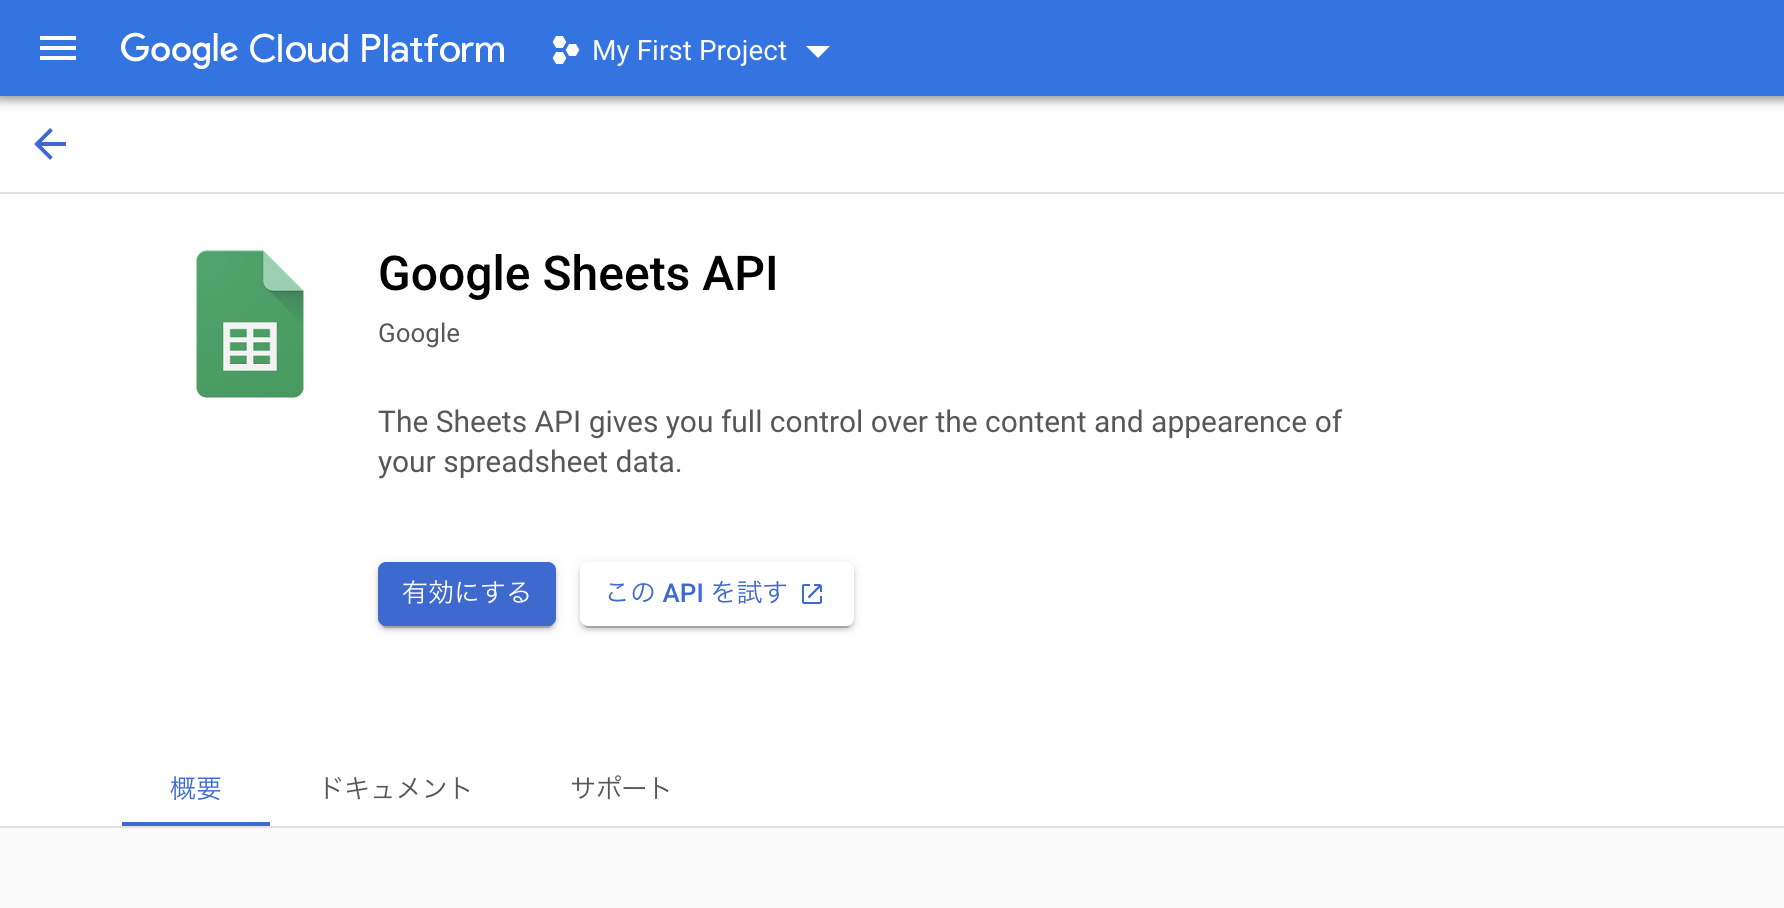Click the Google Cloud Platform logo
The height and width of the screenshot is (908, 1784).
312,48
